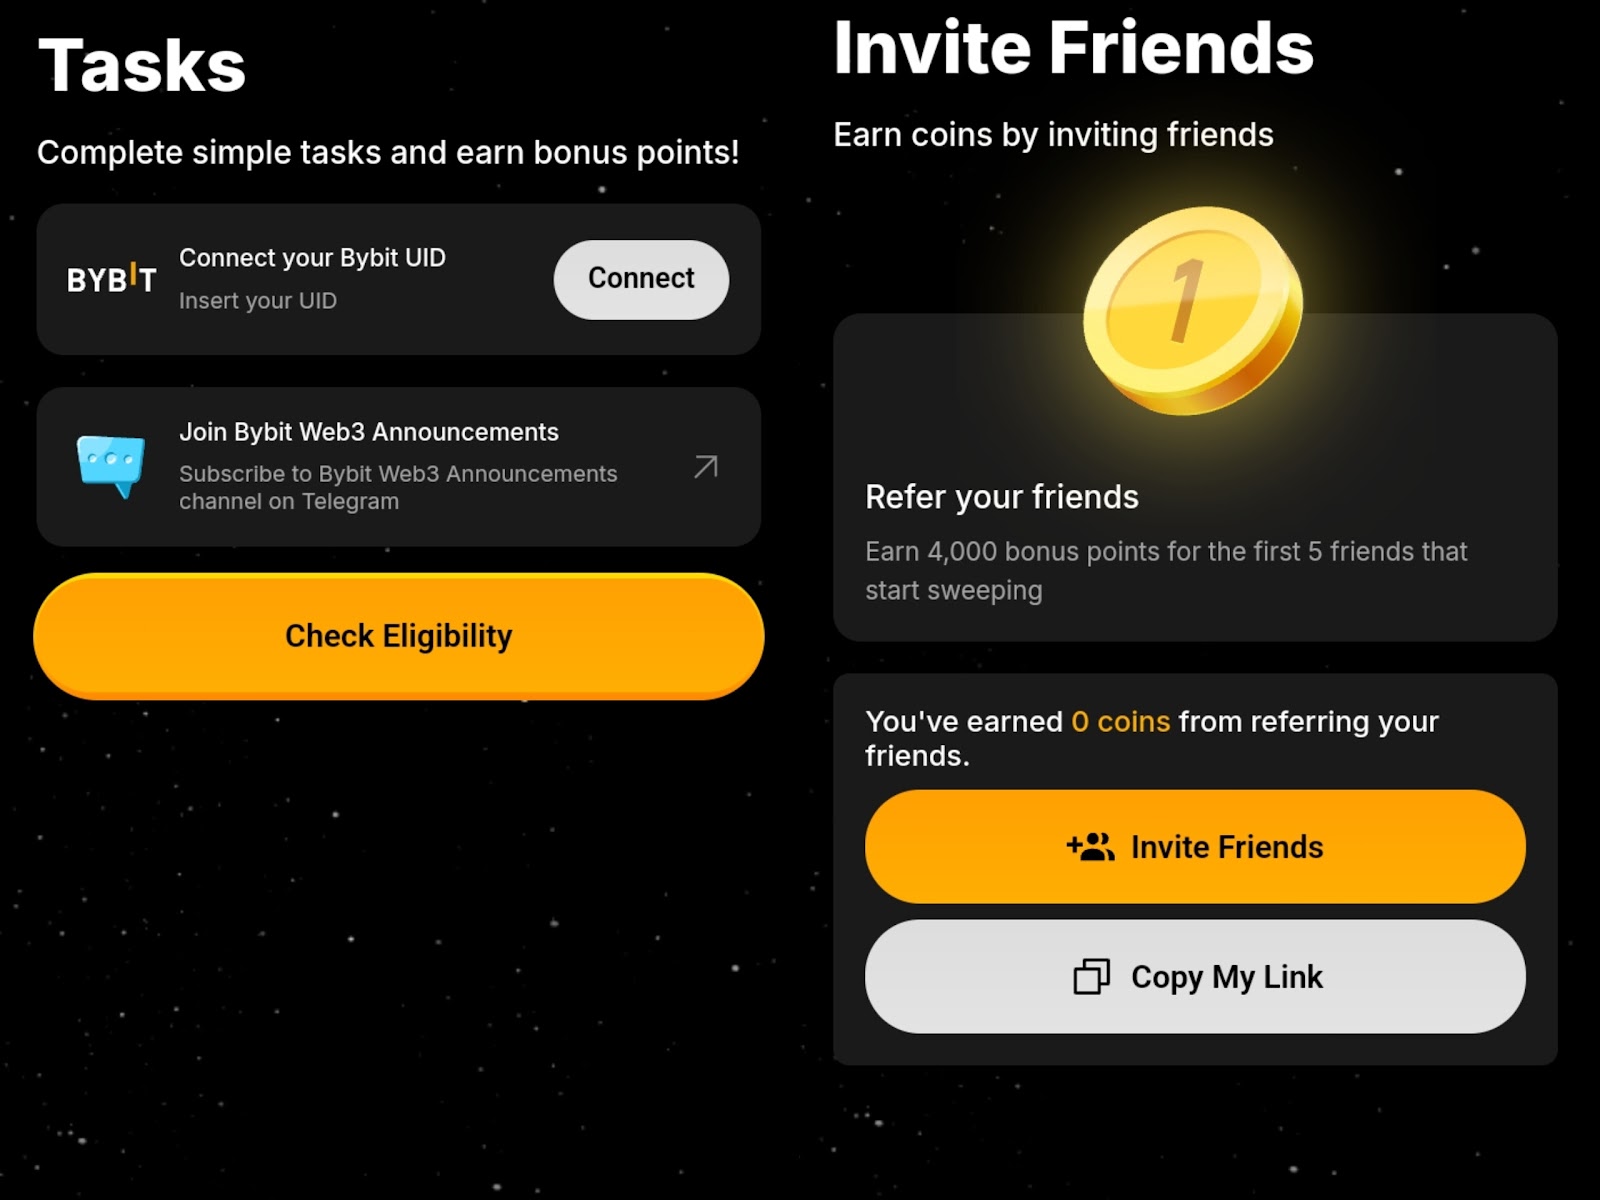Click the Invite Friends button label
Image resolution: width=1600 pixels, height=1200 pixels.
tap(1227, 847)
